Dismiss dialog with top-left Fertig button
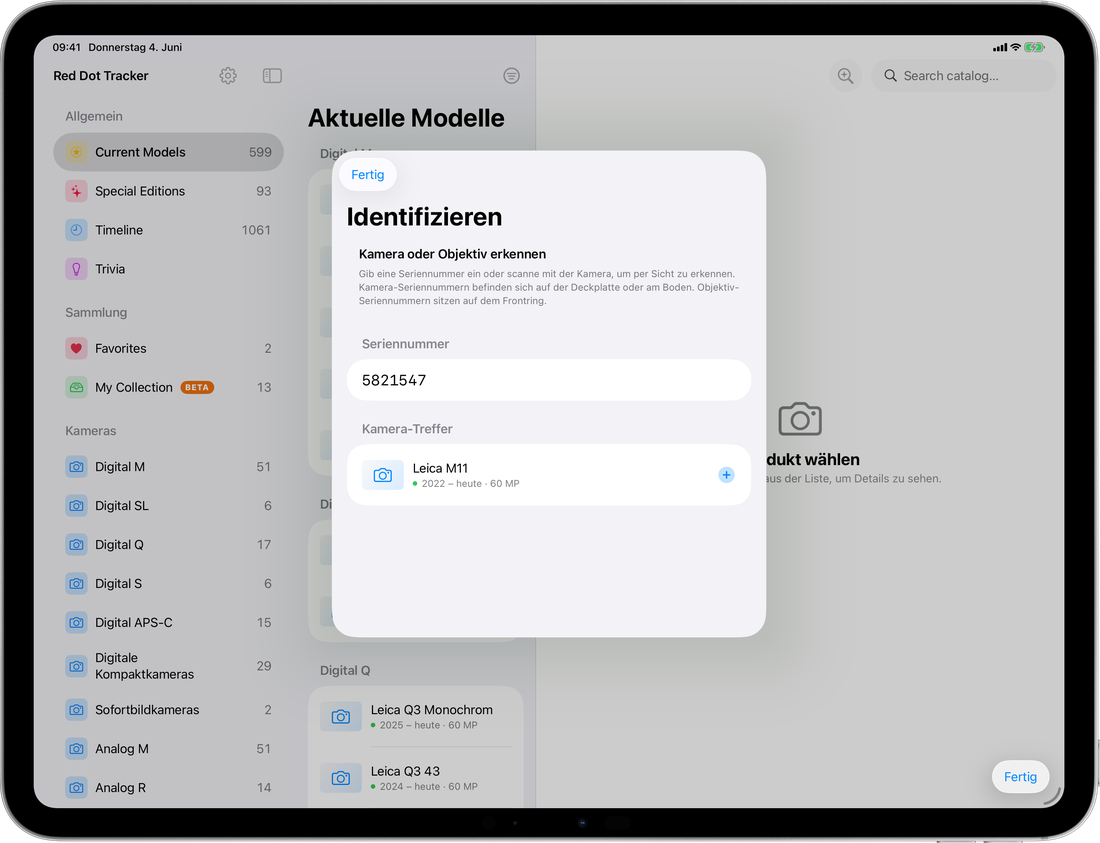The width and height of the screenshot is (1100, 843). tap(368, 175)
